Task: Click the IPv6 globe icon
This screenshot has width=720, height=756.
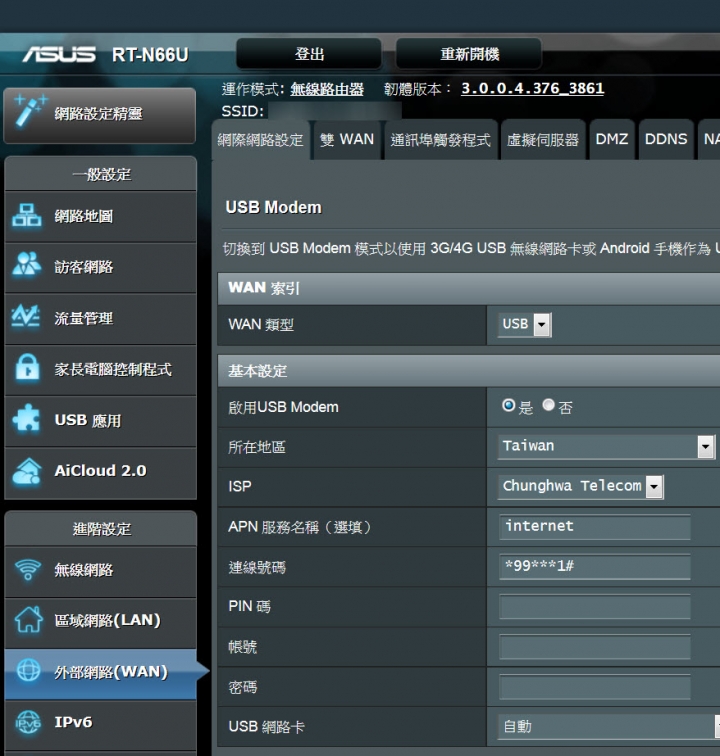Action: pos(28,723)
